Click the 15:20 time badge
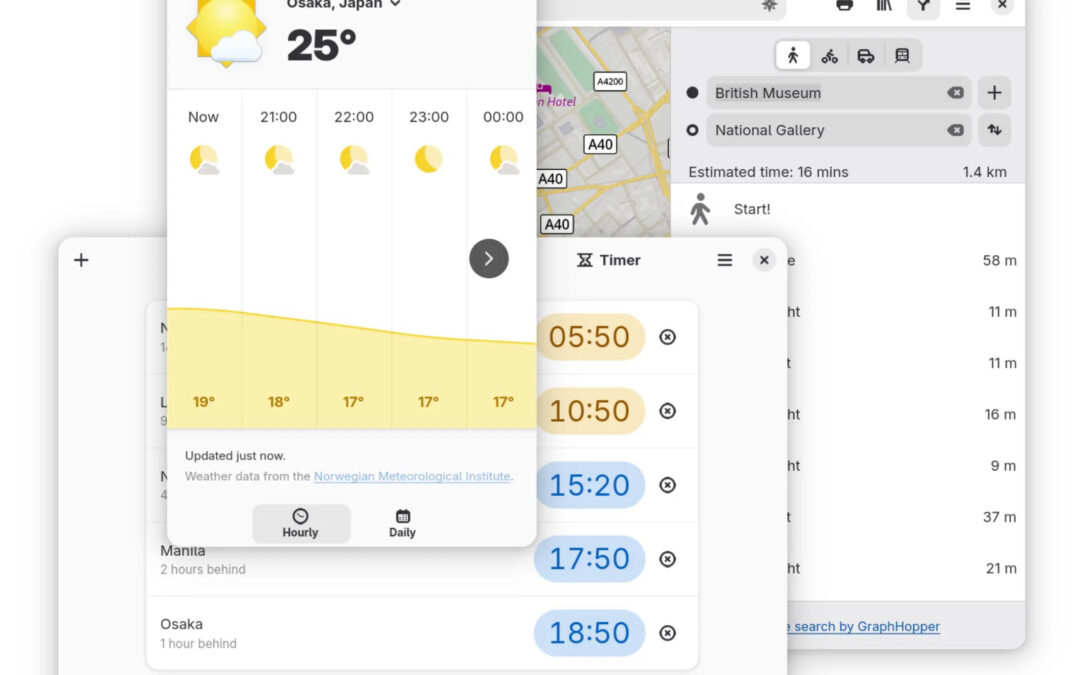Viewport: 1080px width, 675px height. [x=590, y=485]
